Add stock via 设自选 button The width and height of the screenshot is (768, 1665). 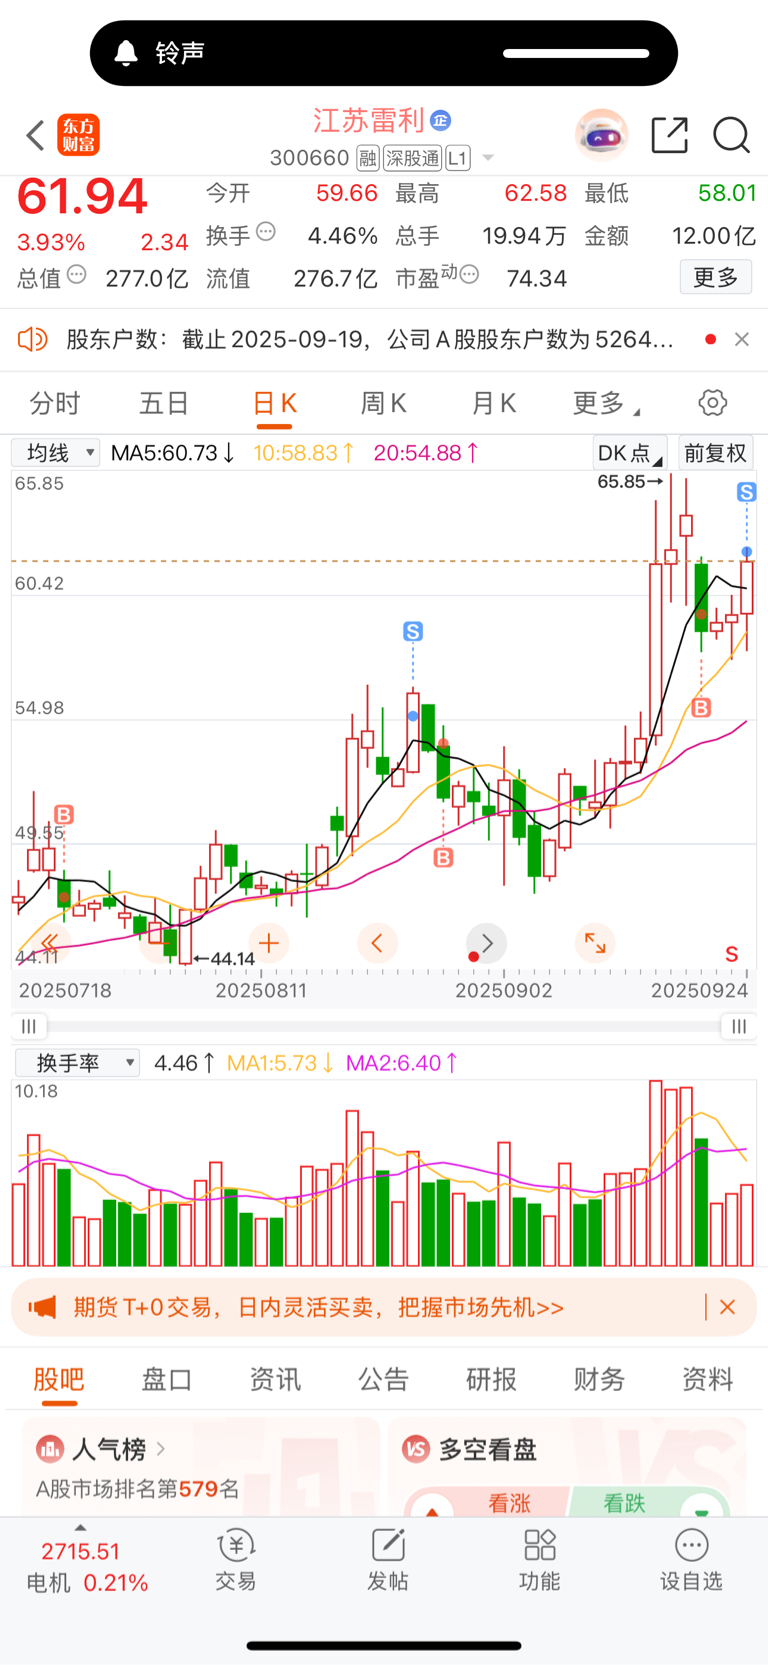[x=691, y=1560]
